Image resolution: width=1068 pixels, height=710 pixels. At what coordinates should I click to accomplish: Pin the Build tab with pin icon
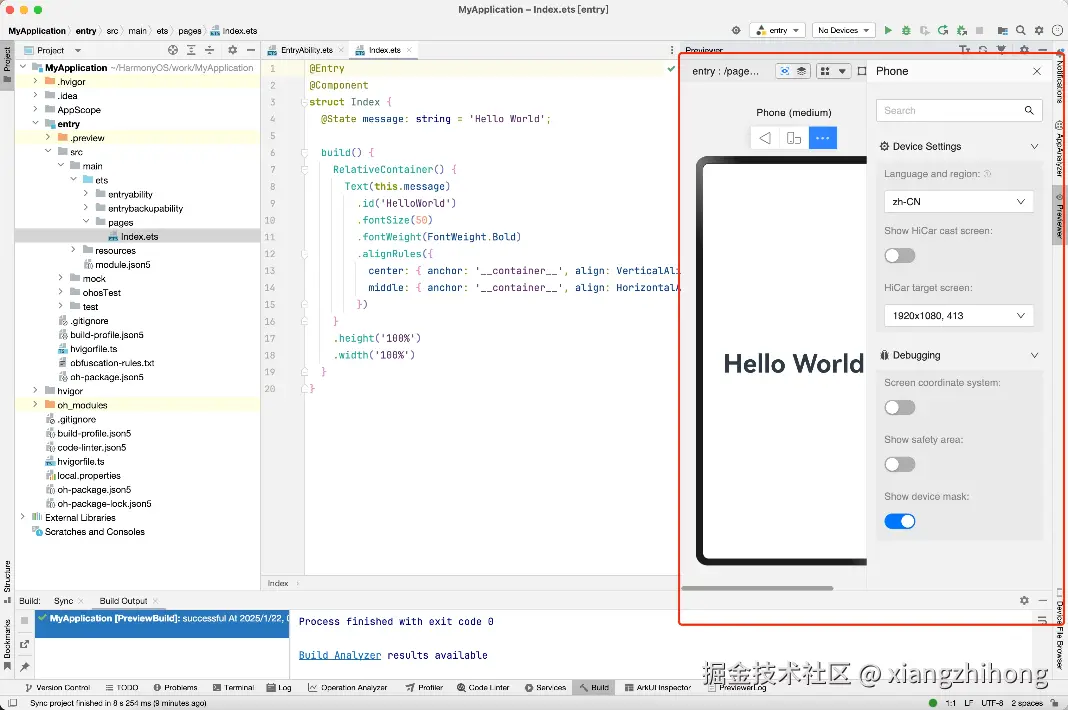coord(25,666)
